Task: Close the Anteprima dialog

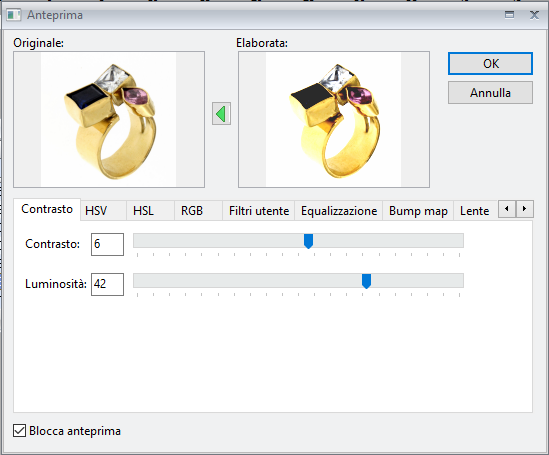Action: [534, 15]
